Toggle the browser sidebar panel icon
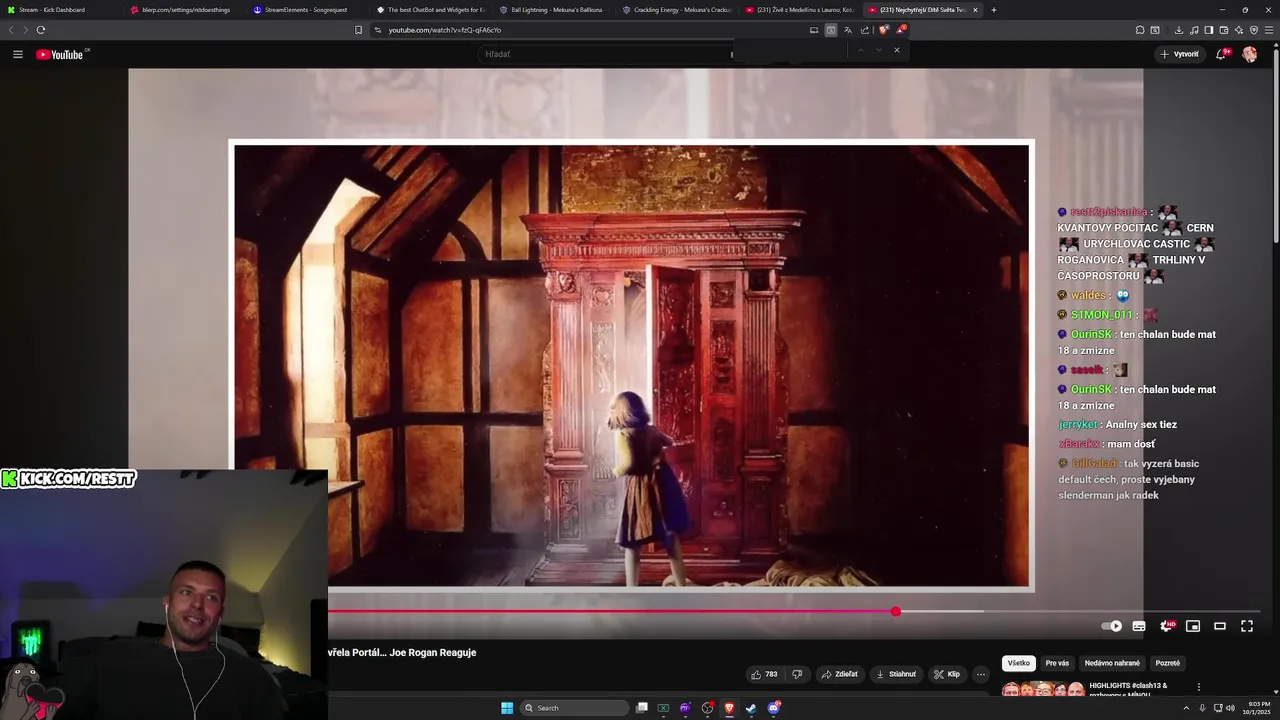The height and width of the screenshot is (720, 1280). (1209, 30)
